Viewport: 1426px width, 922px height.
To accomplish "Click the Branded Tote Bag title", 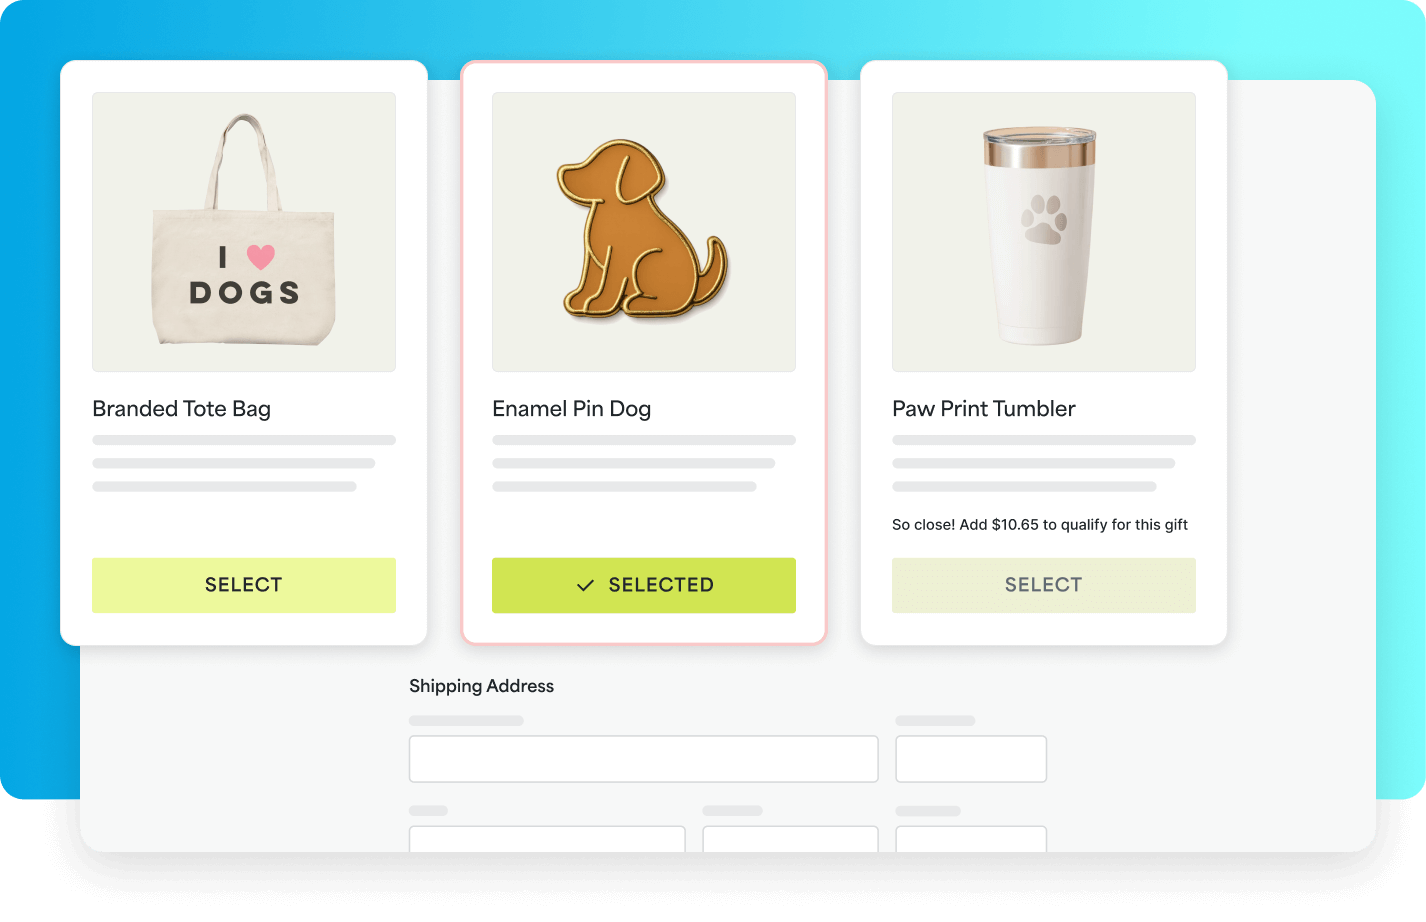I will 181,409.
